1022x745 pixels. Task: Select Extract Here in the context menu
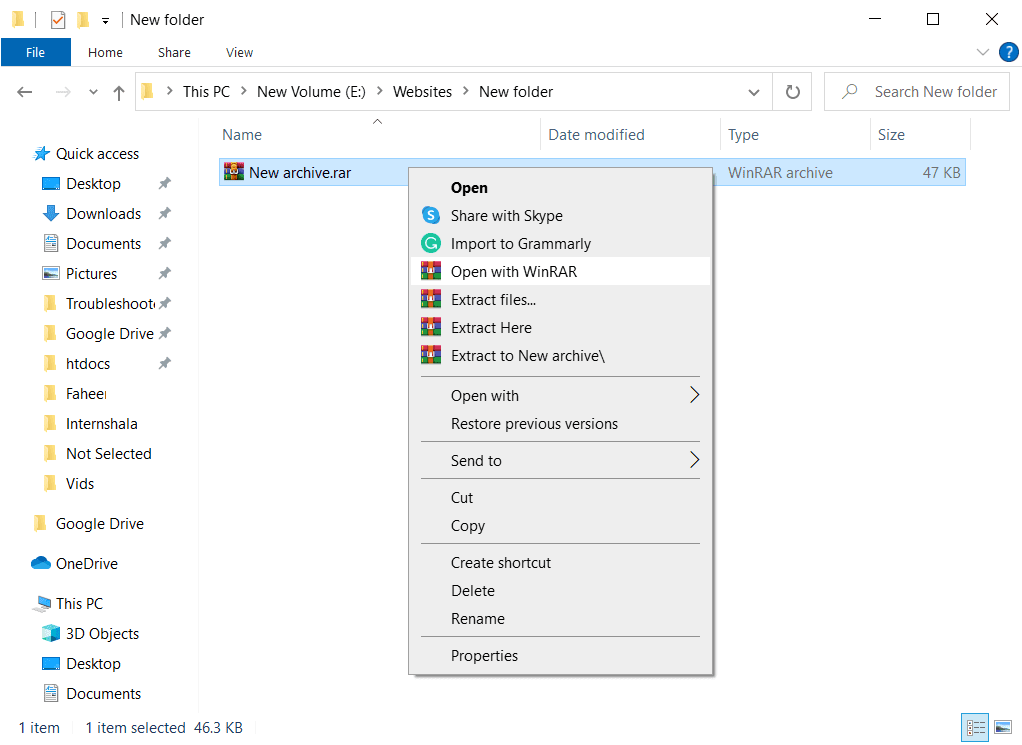561,327
